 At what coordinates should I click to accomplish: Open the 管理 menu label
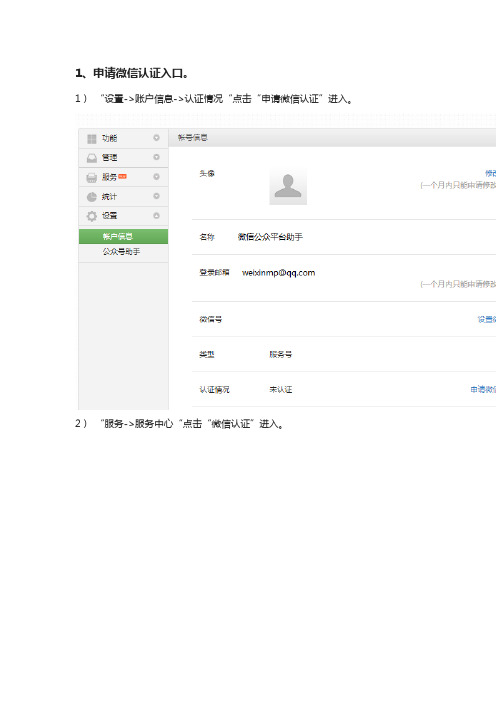[109, 158]
